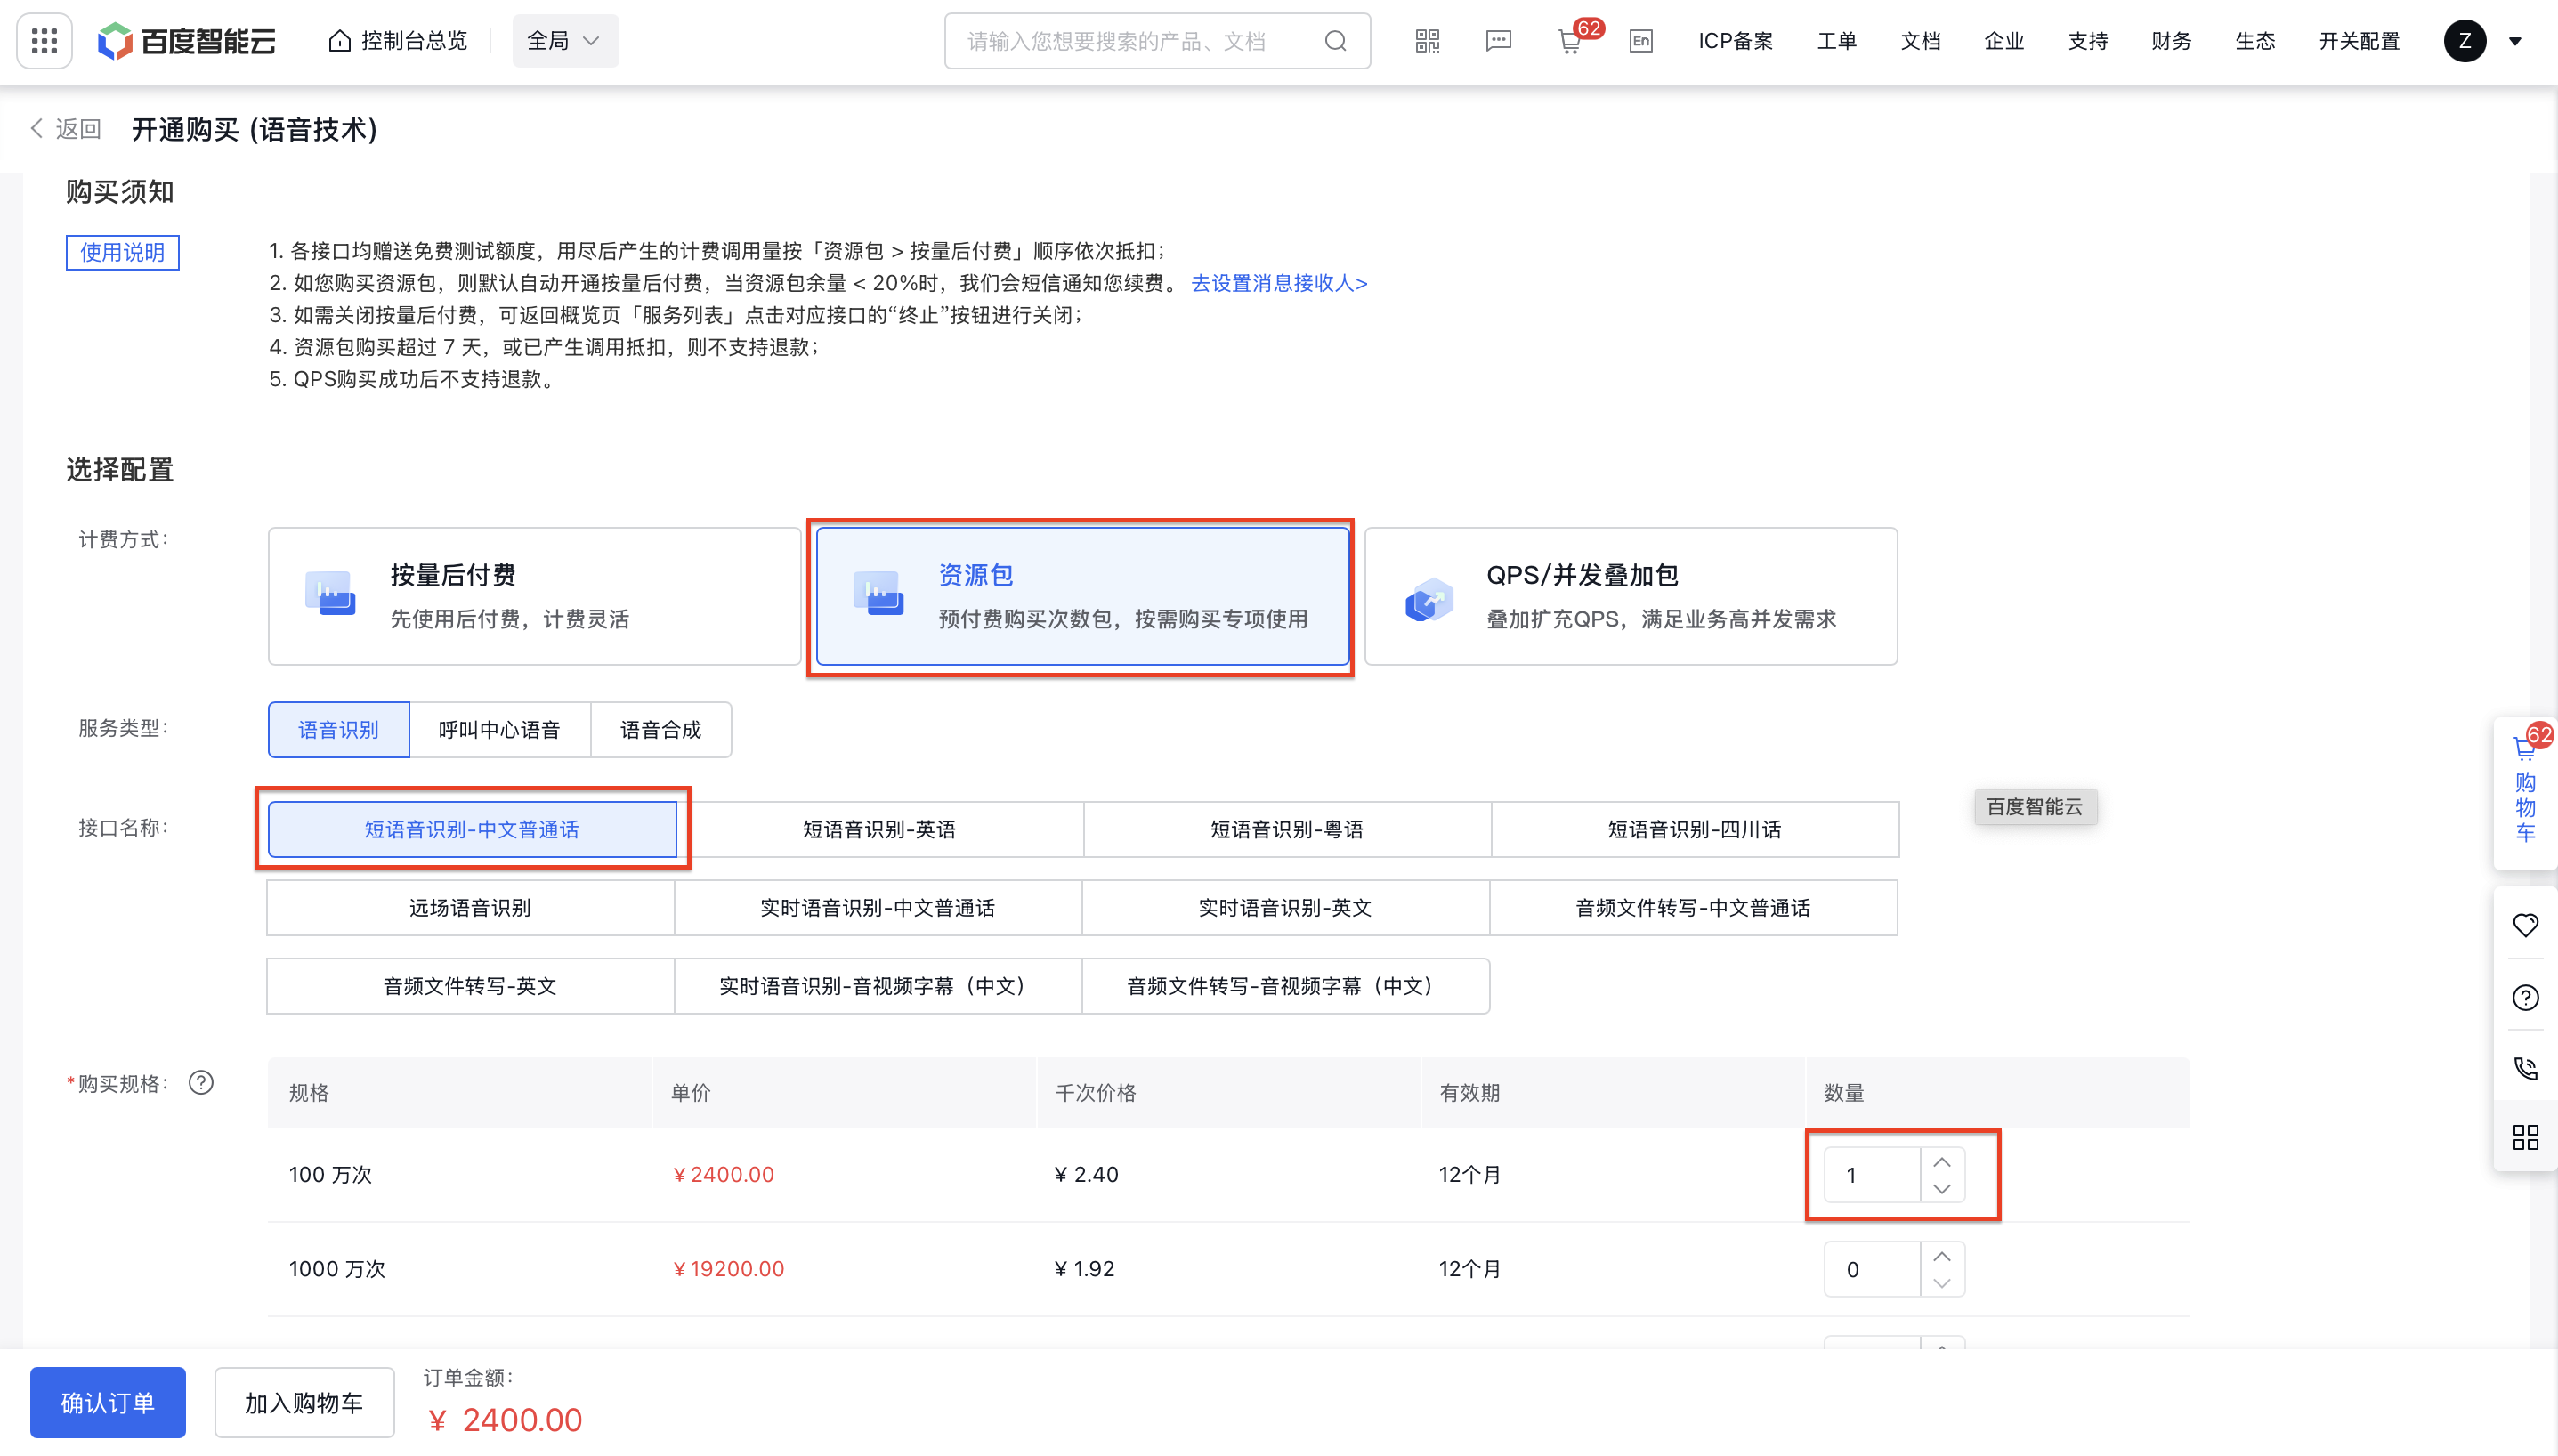Image resolution: width=2558 pixels, height=1456 pixels.
Task: Click the help question side icon
Action: [2525, 997]
